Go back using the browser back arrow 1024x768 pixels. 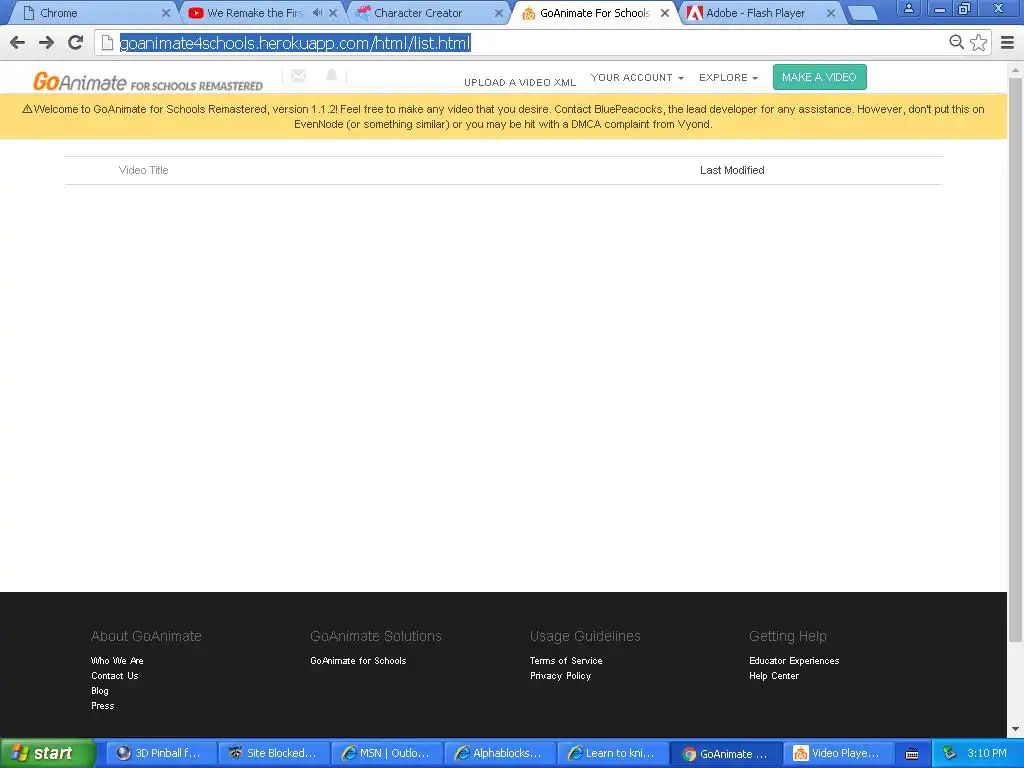coord(18,43)
